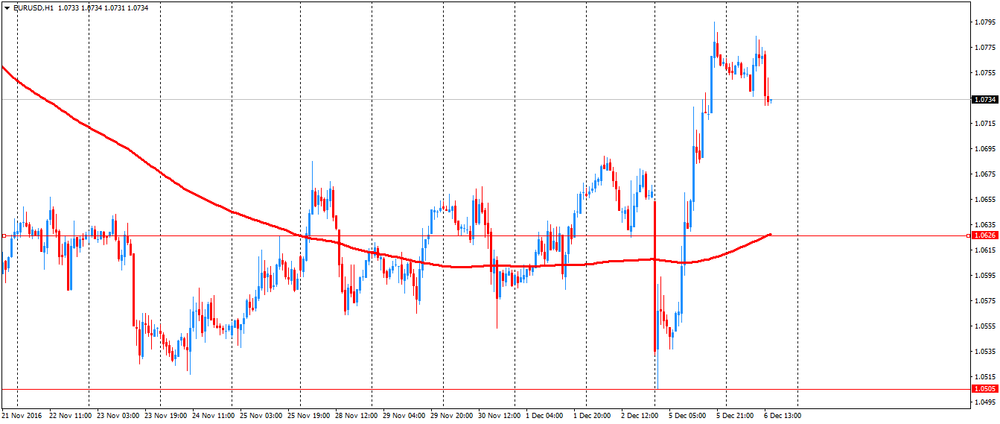Click the 1.0675 price scale value
This screenshot has height=424, width=1000.
[x=983, y=174]
